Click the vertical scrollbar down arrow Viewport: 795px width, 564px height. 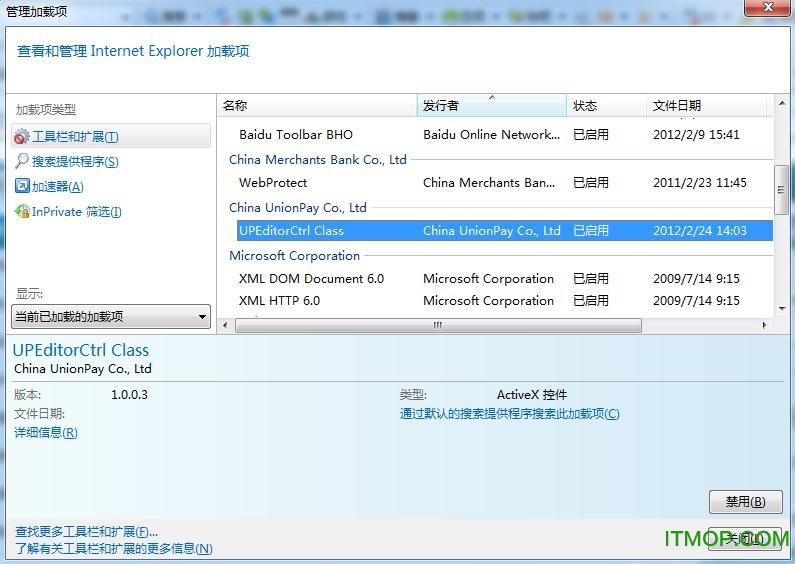coord(781,310)
